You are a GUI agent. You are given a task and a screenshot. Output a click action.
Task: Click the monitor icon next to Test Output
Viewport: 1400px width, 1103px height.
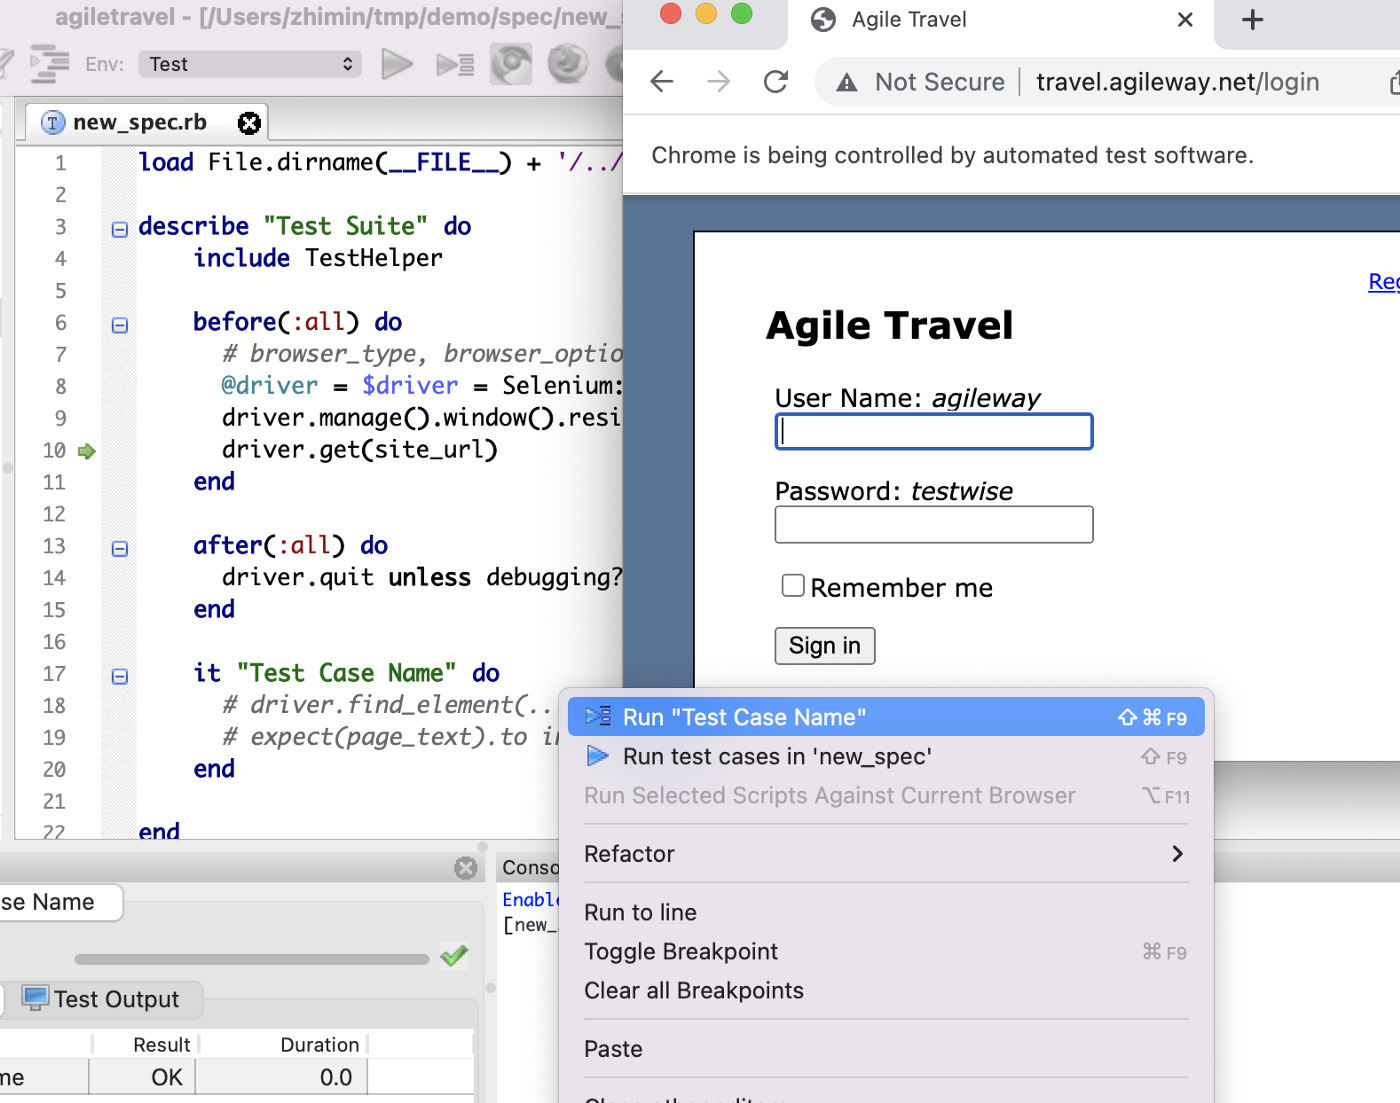35,998
